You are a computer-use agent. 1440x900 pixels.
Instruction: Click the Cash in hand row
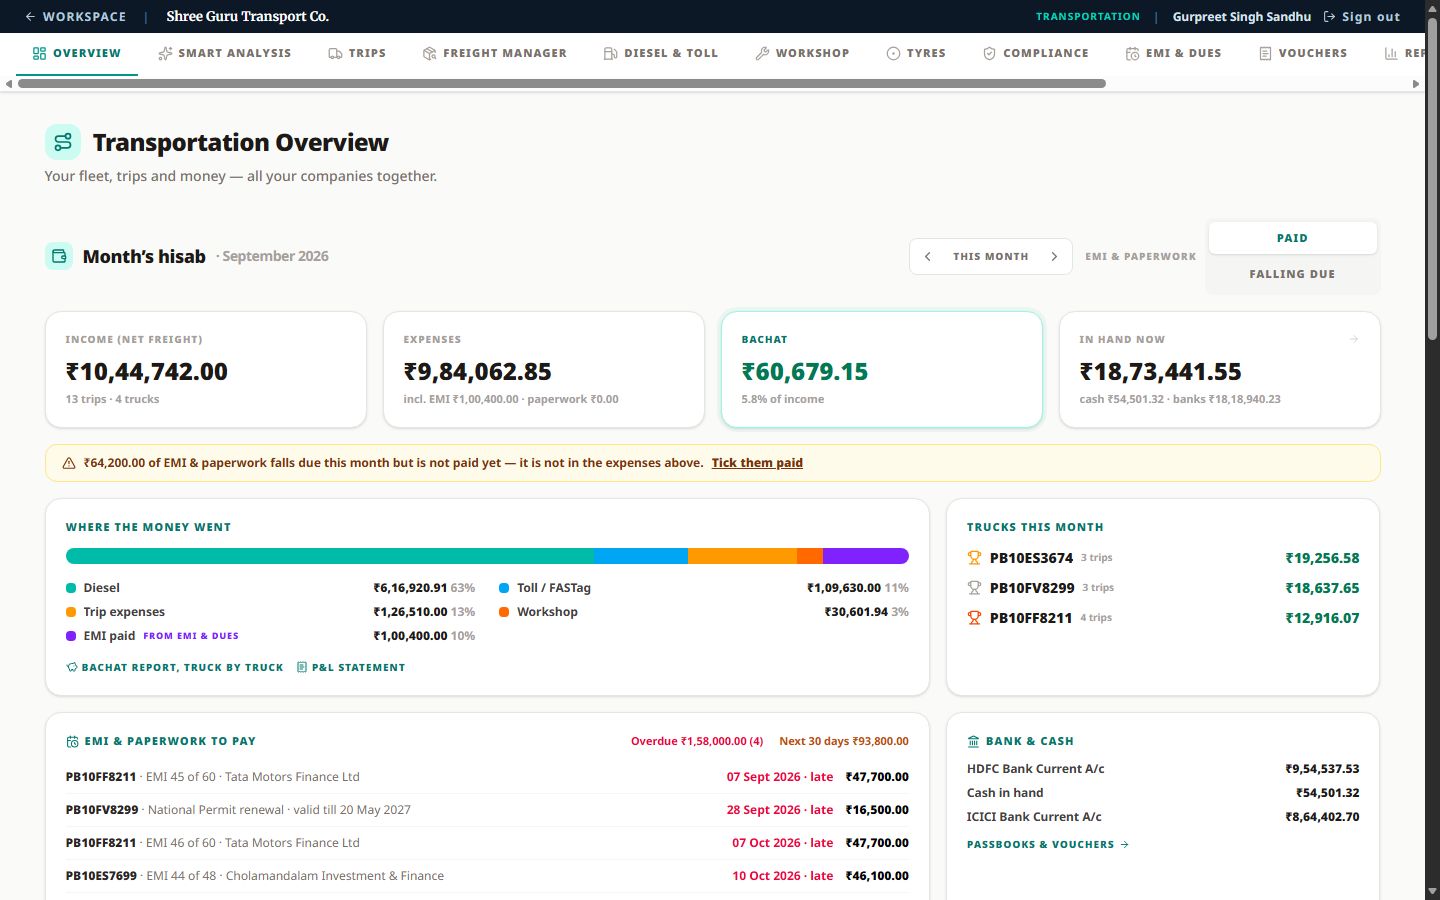pyautogui.click(x=1163, y=793)
